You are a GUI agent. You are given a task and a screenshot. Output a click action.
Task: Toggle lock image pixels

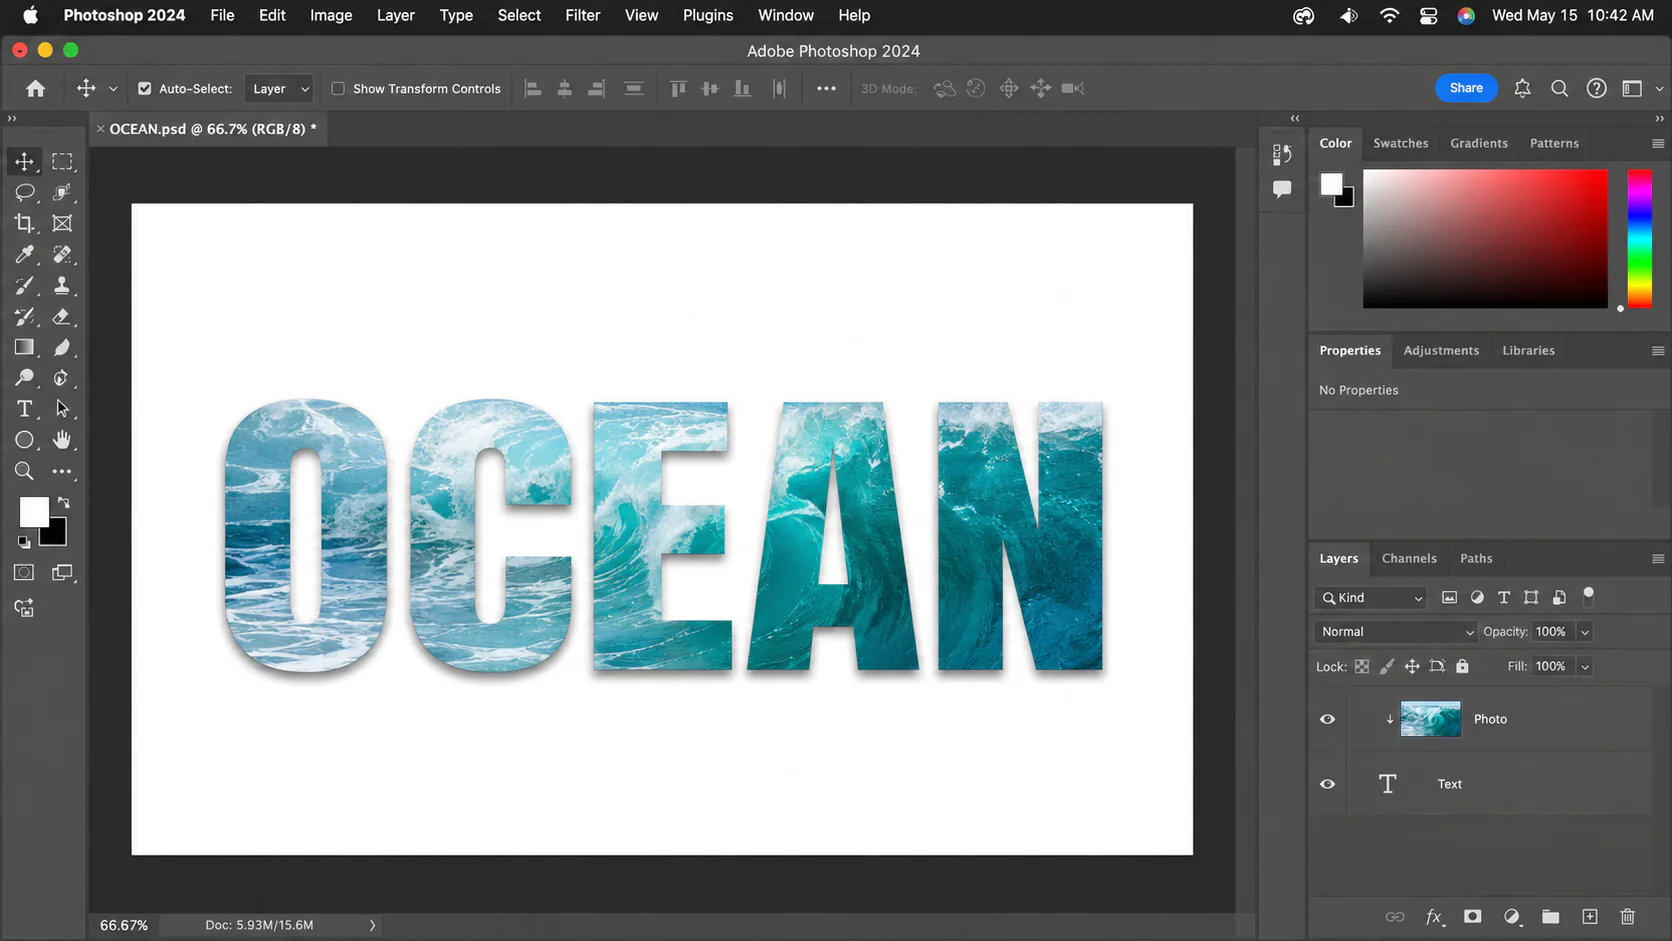(x=1387, y=666)
